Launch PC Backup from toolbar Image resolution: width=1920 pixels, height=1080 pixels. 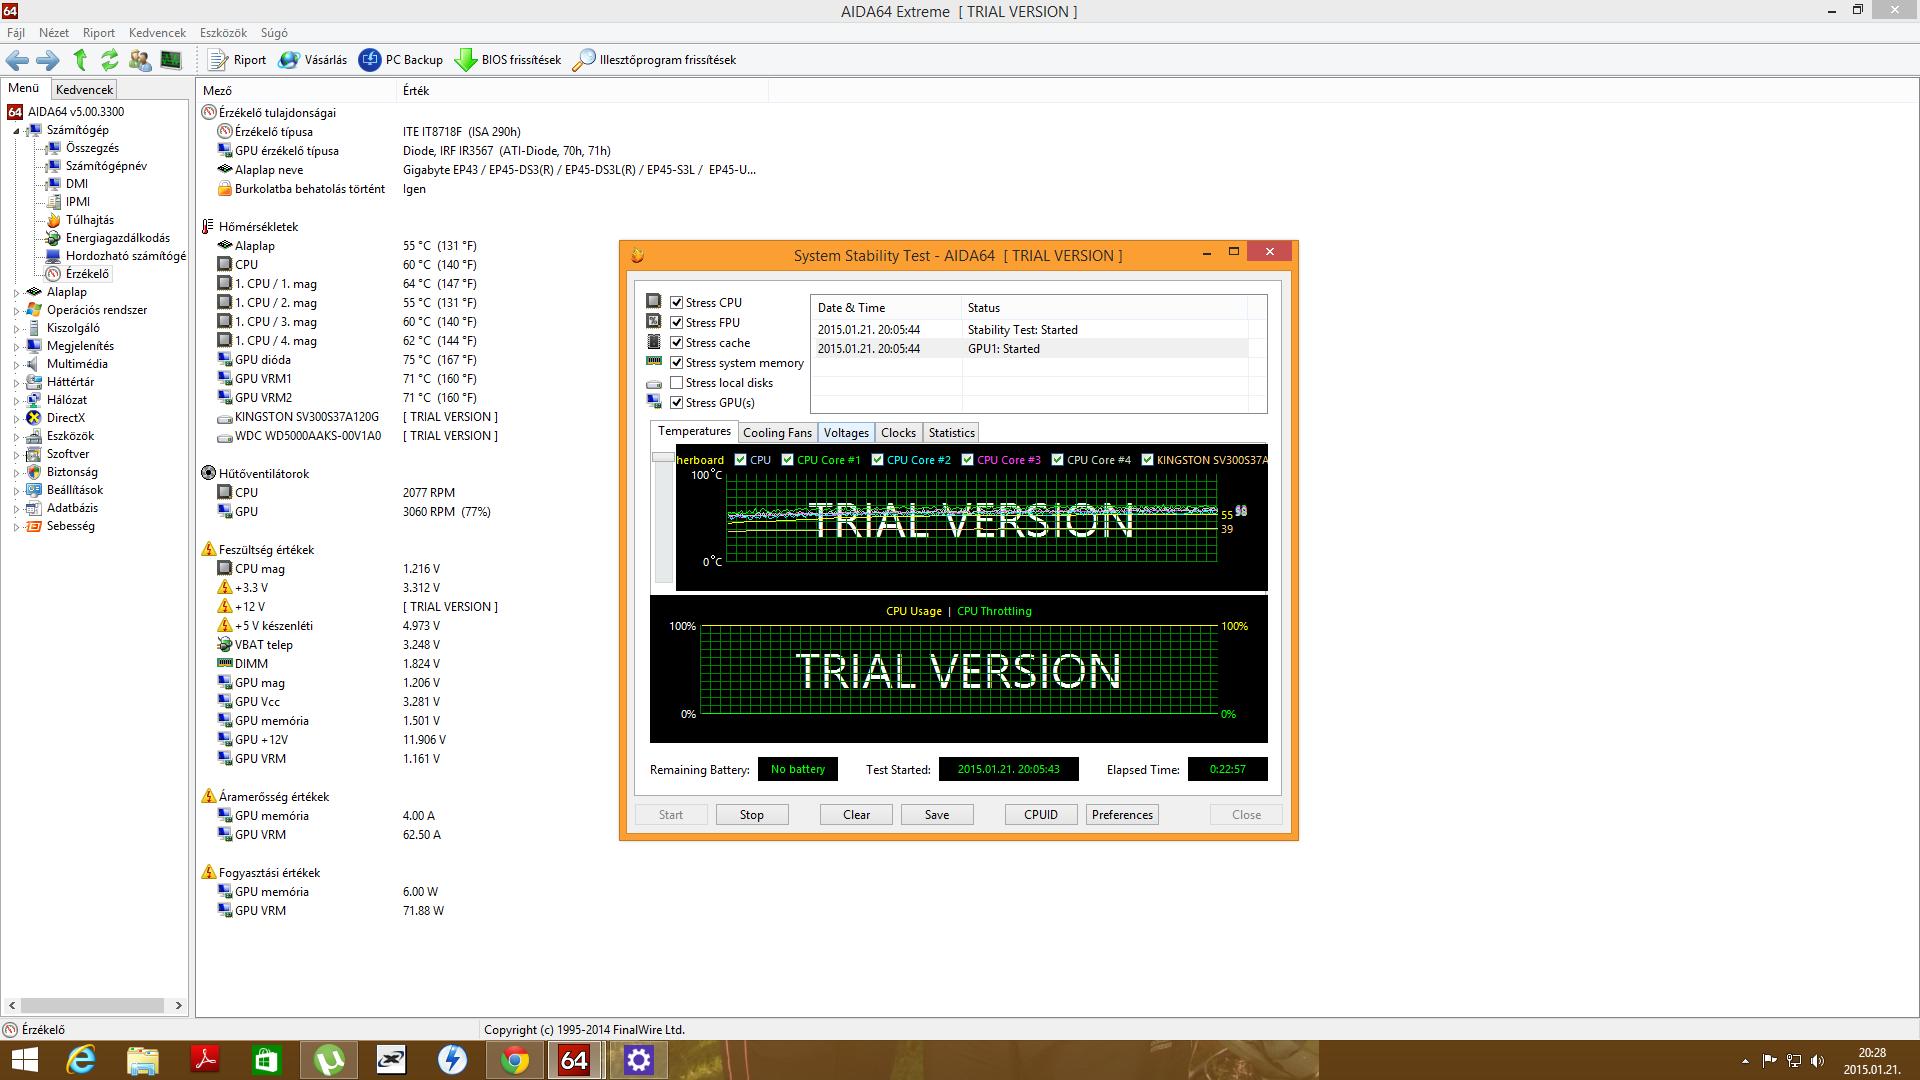coord(401,60)
